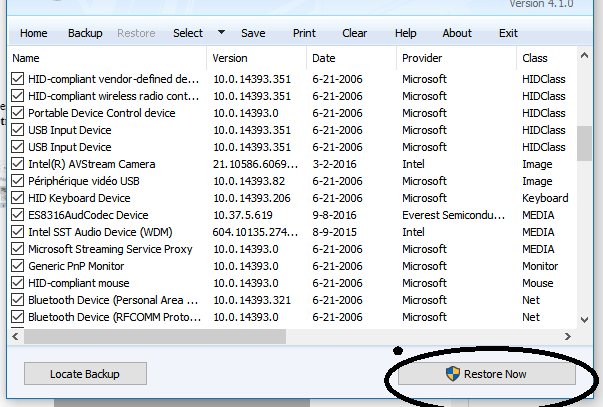Viewport: 603px width, 407px height.
Task: Sort by the Name column header
Action: click(x=26, y=58)
